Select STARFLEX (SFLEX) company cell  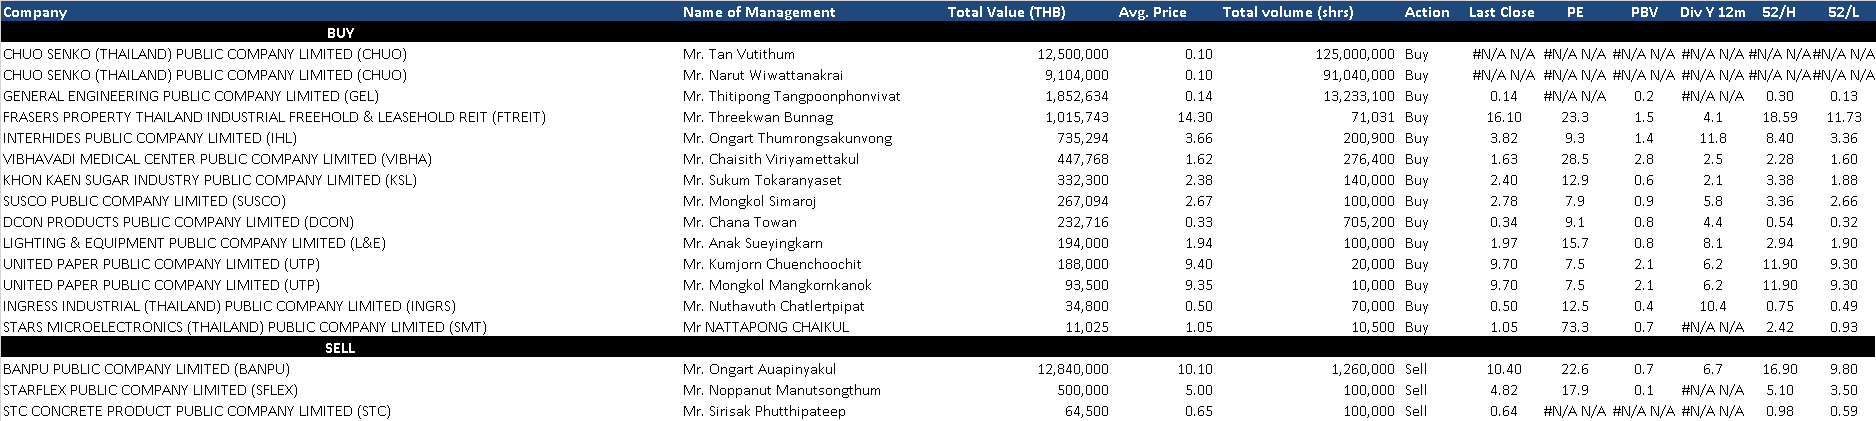point(150,390)
